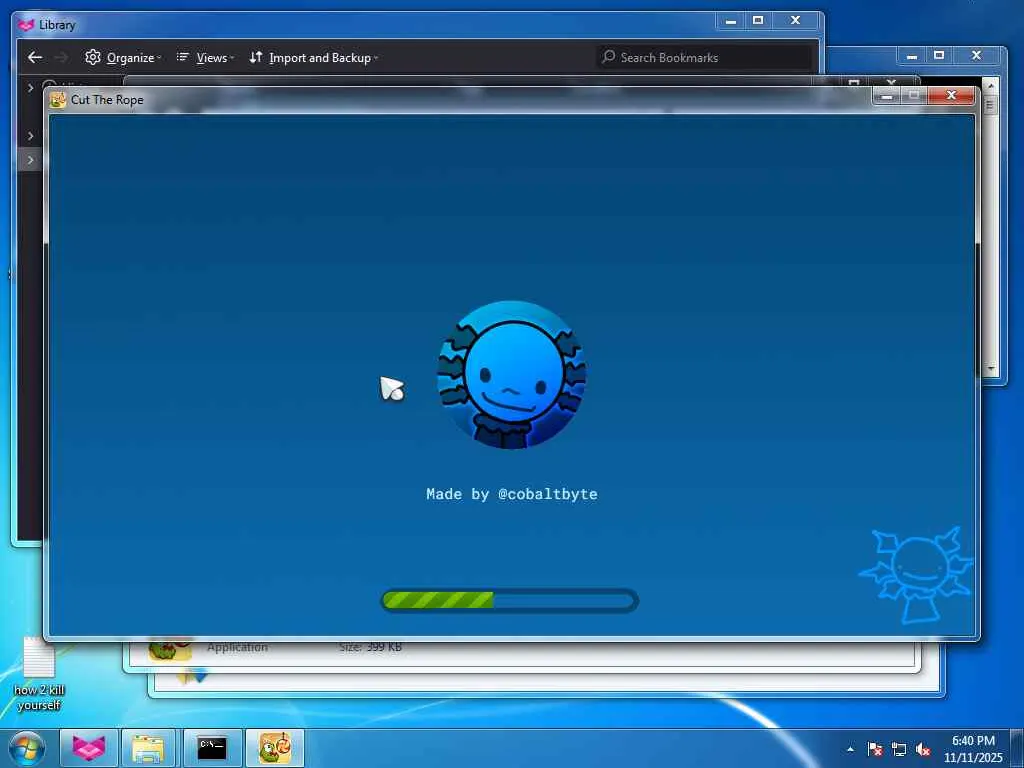Image resolution: width=1024 pixels, height=768 pixels.
Task: Click the green loading progress bar
Action: pyautogui.click(x=509, y=600)
